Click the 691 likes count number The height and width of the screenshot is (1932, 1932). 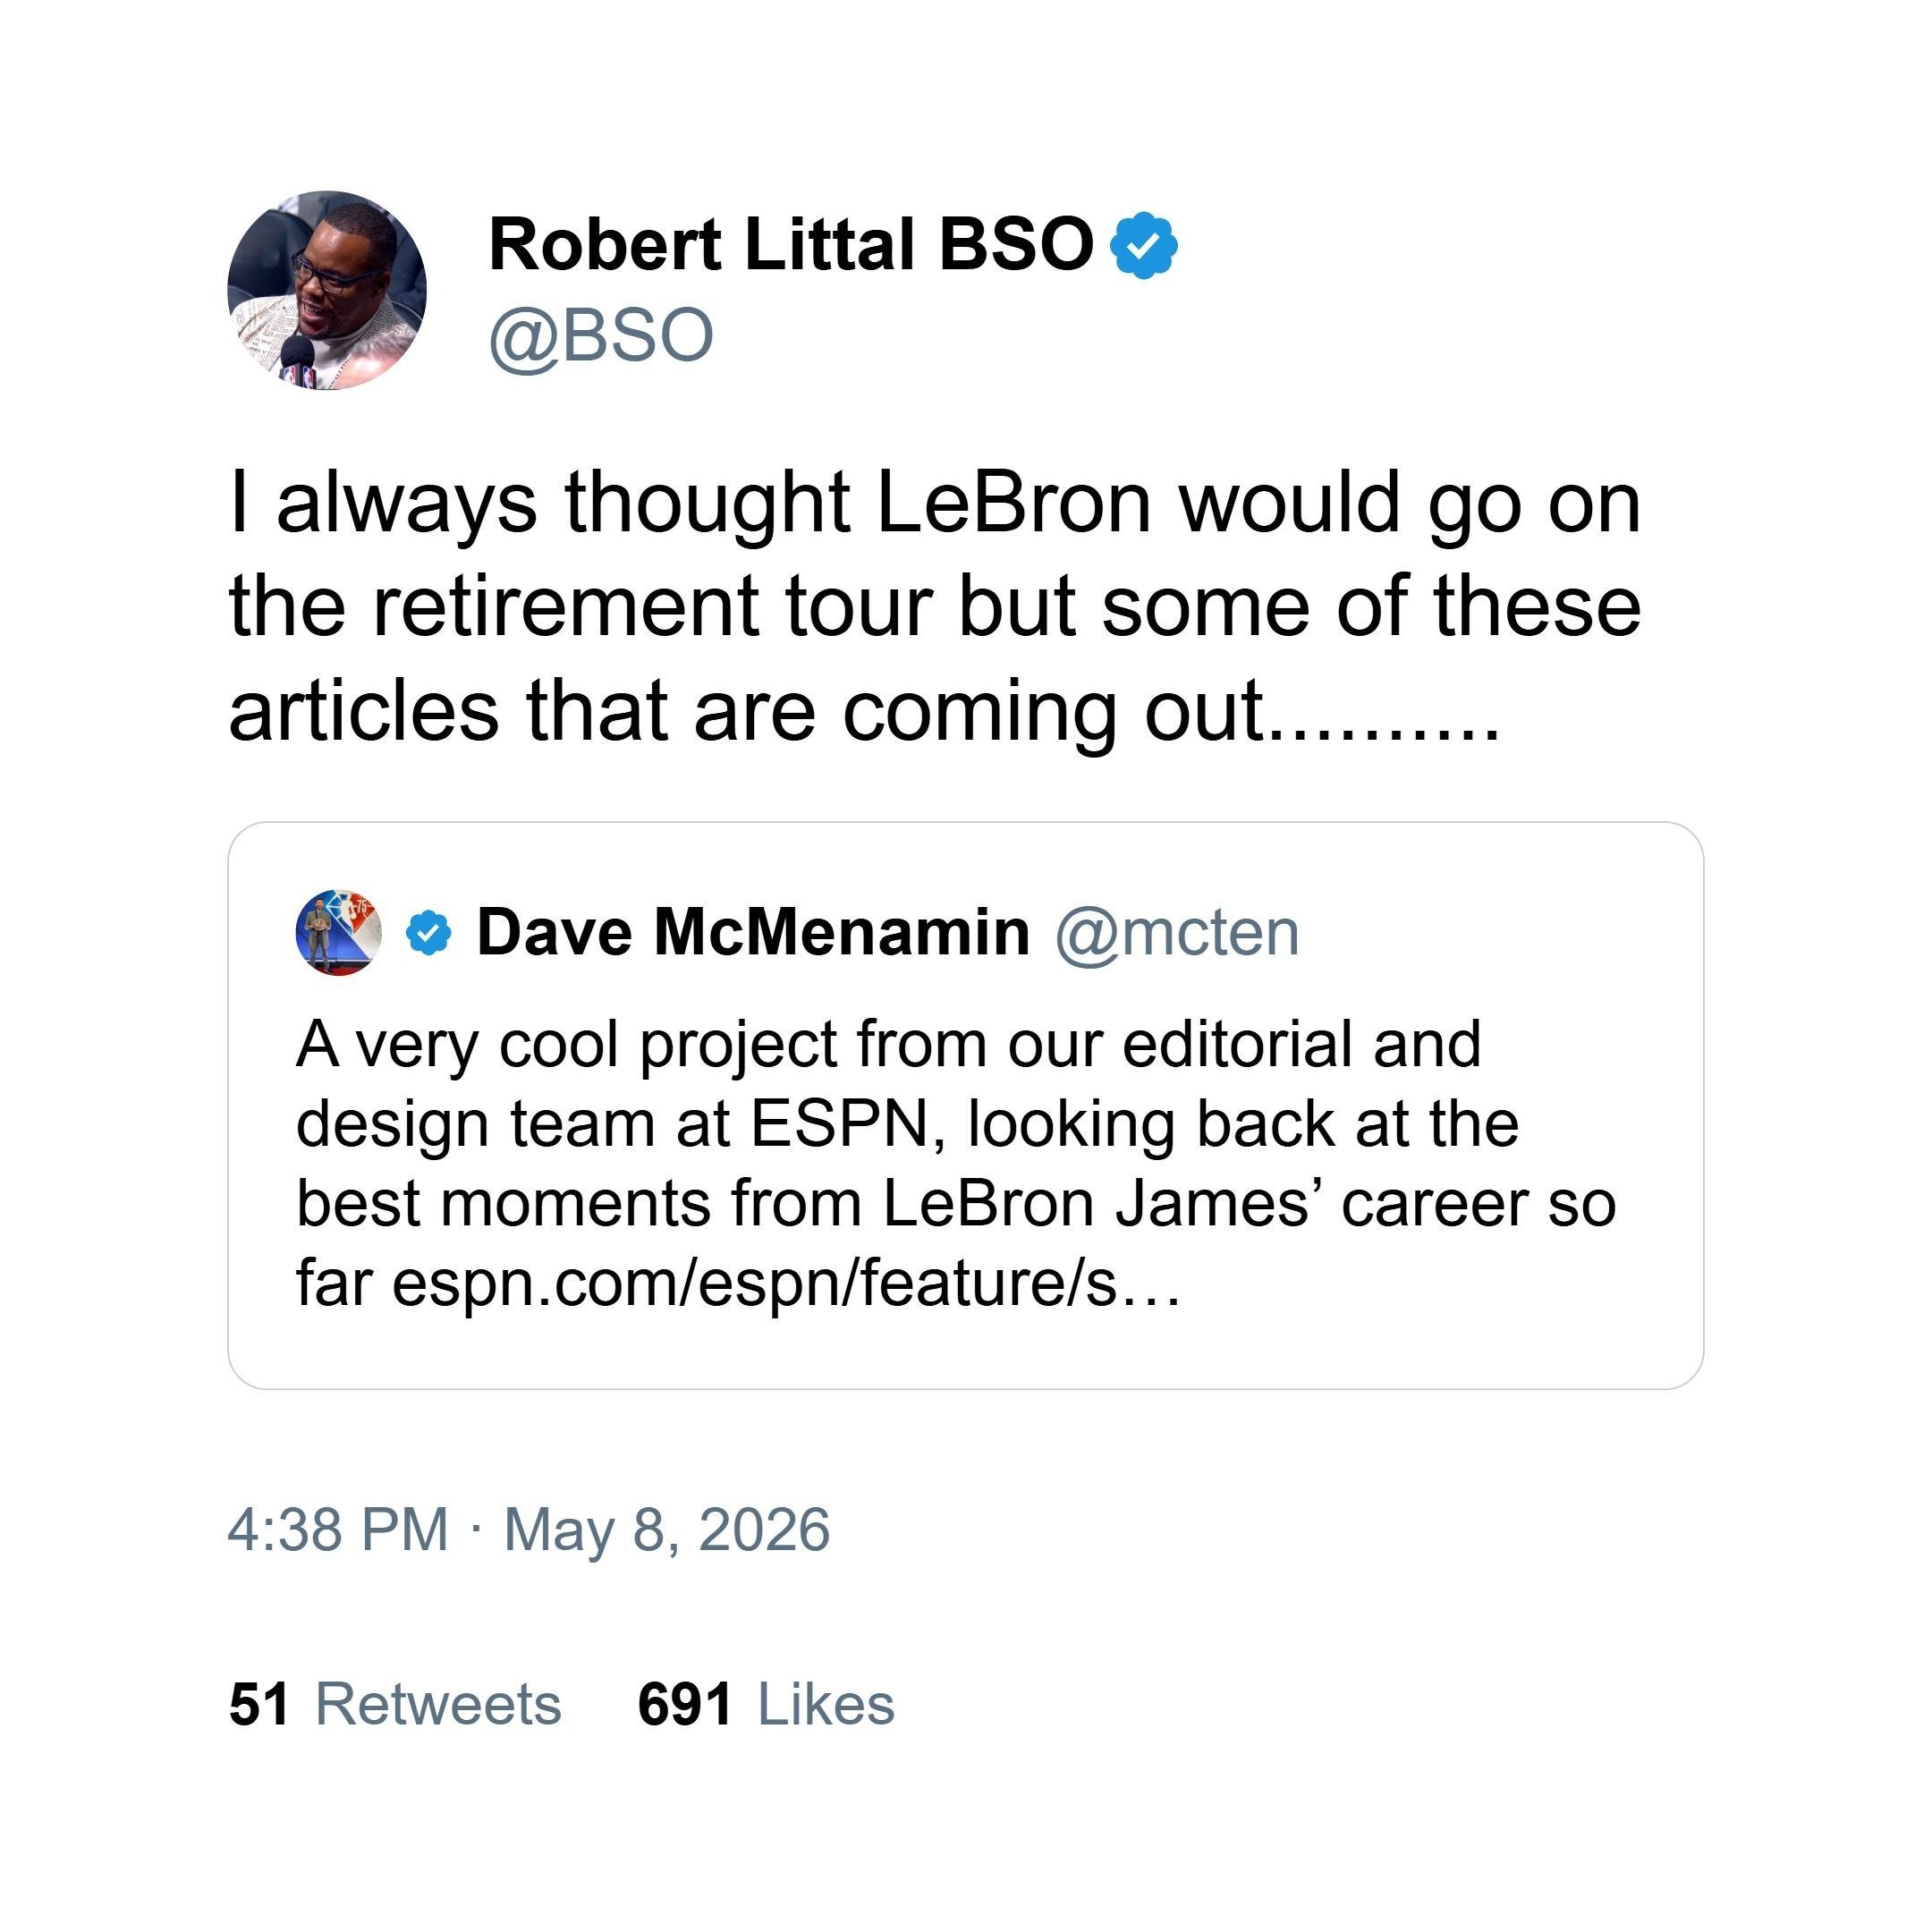685,1704
